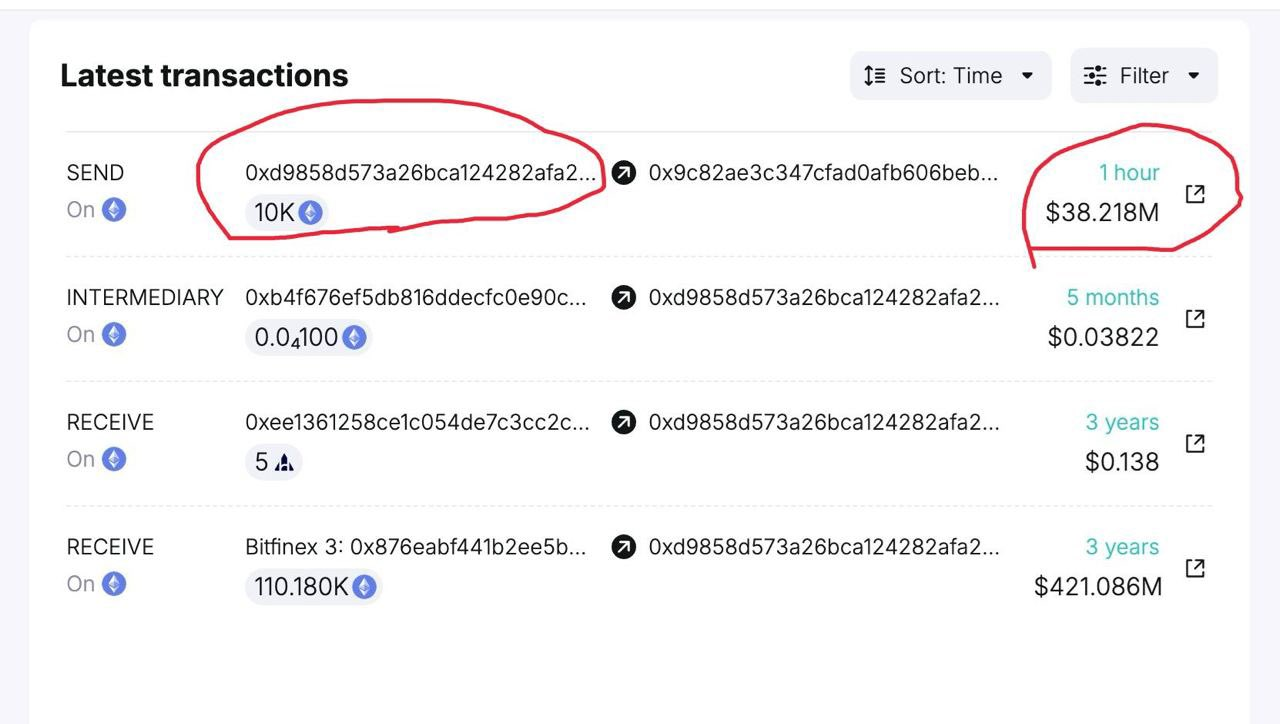1280x724 pixels.
Task: Open external link for 5 months transaction
Action: [x=1195, y=319]
